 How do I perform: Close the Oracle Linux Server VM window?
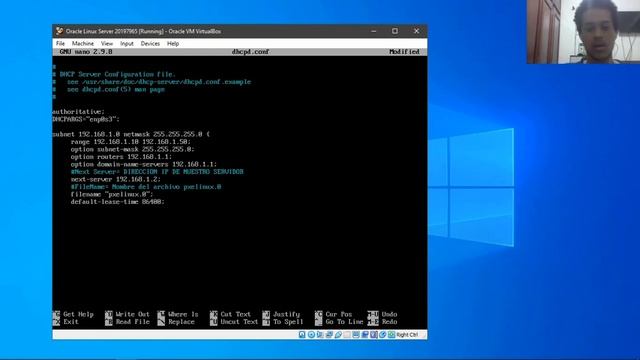coord(416,31)
